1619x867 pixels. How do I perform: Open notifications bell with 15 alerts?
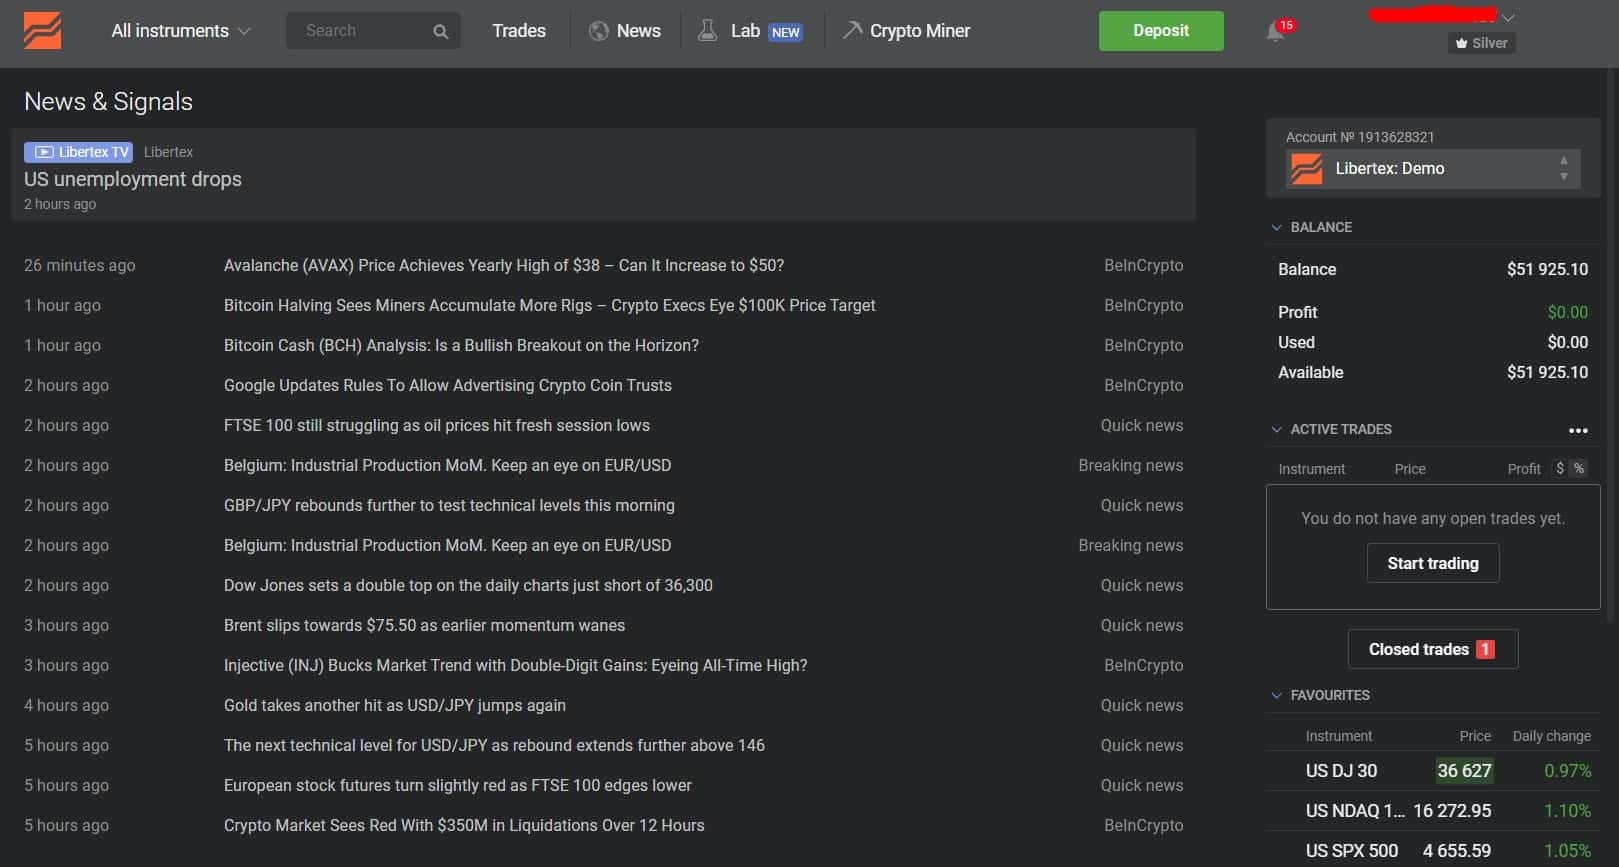click(x=1277, y=31)
